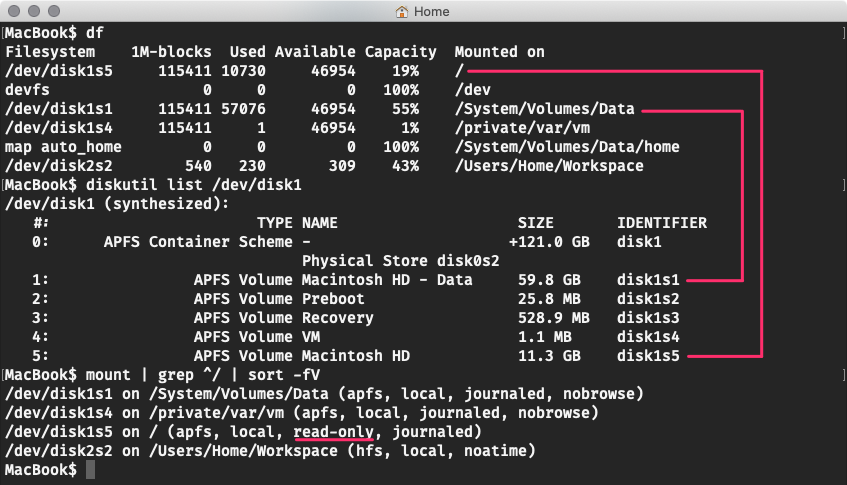The image size is (847, 485).
Task: Click the '55%' capacity value
Action: pyautogui.click(x=405, y=109)
